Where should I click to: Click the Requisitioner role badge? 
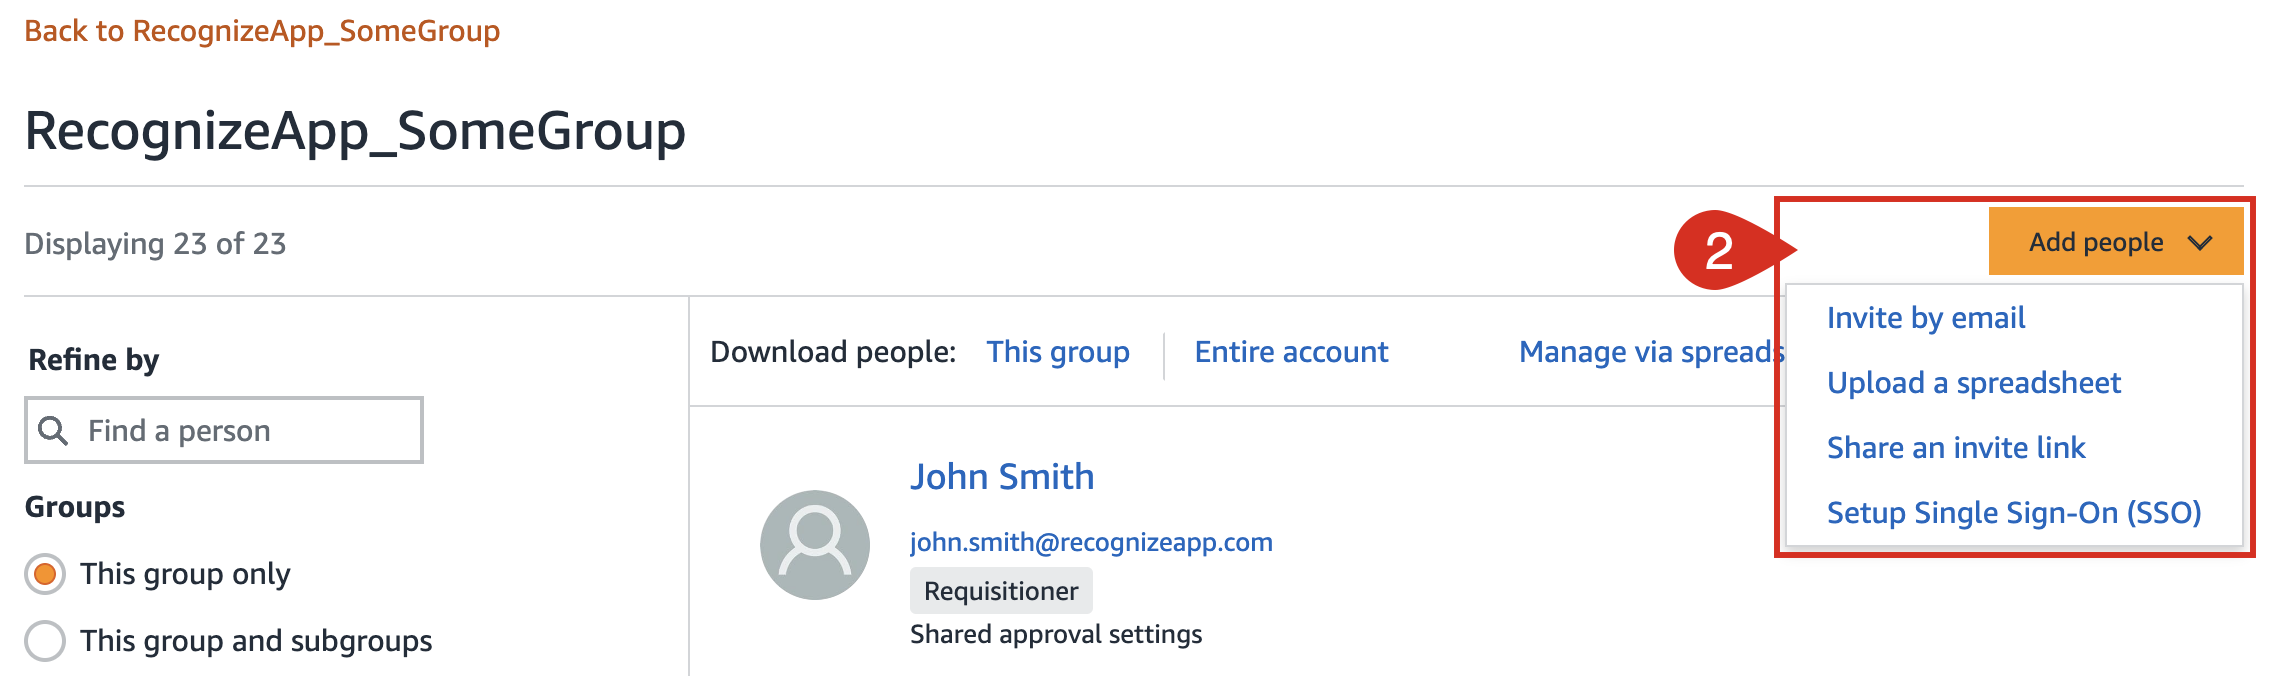click(1001, 591)
